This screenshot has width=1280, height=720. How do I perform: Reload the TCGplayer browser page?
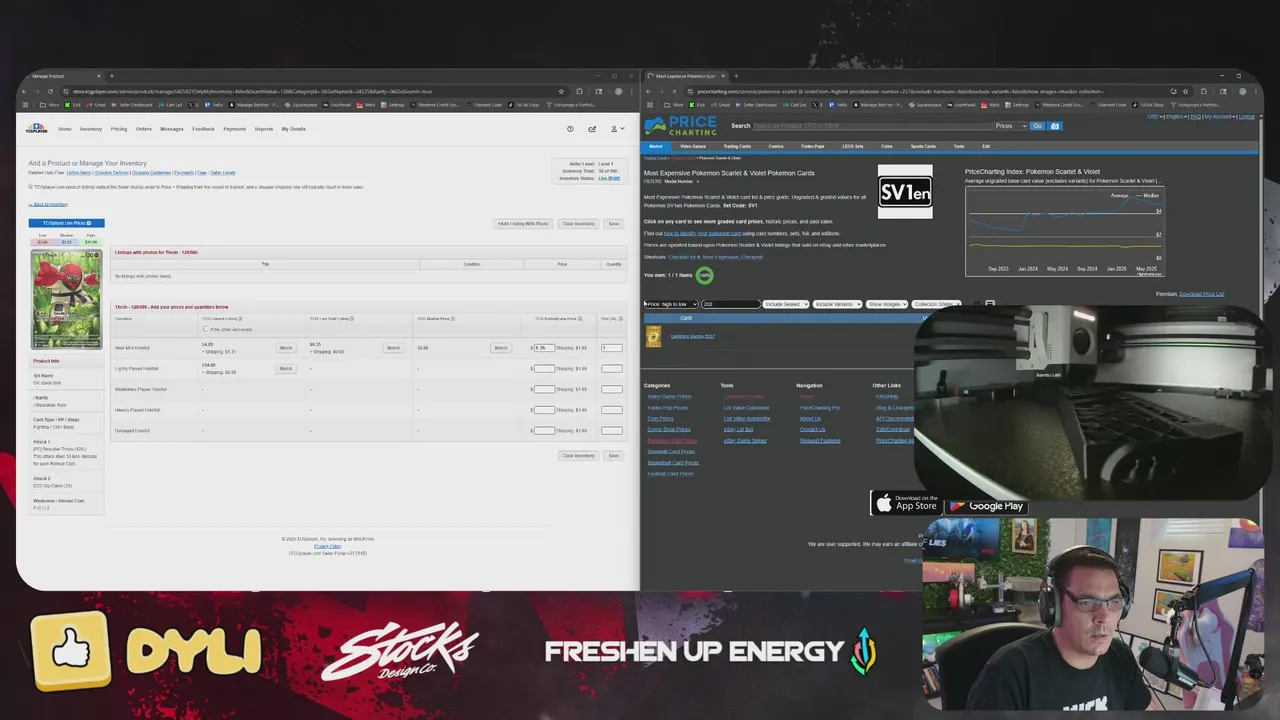tap(52, 91)
